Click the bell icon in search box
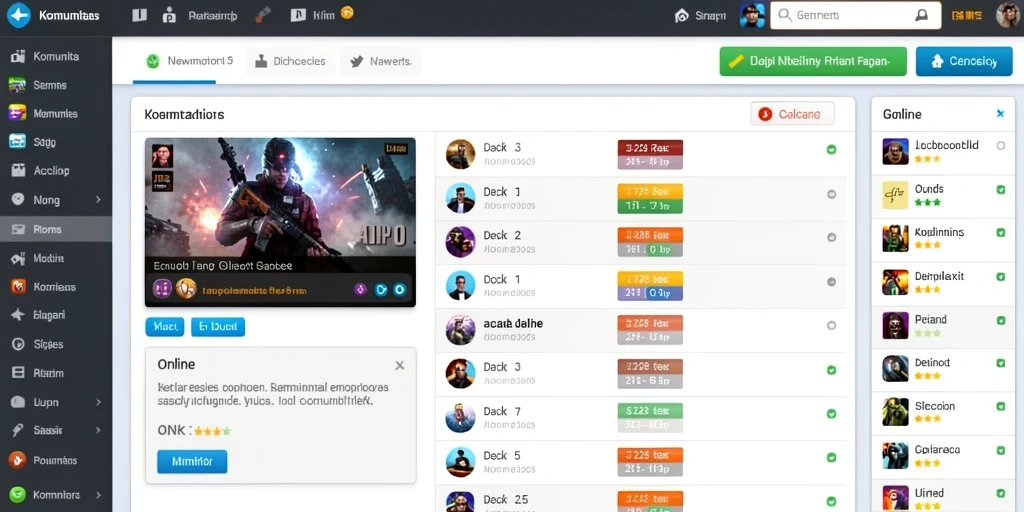The height and width of the screenshot is (512, 1024). 921,15
